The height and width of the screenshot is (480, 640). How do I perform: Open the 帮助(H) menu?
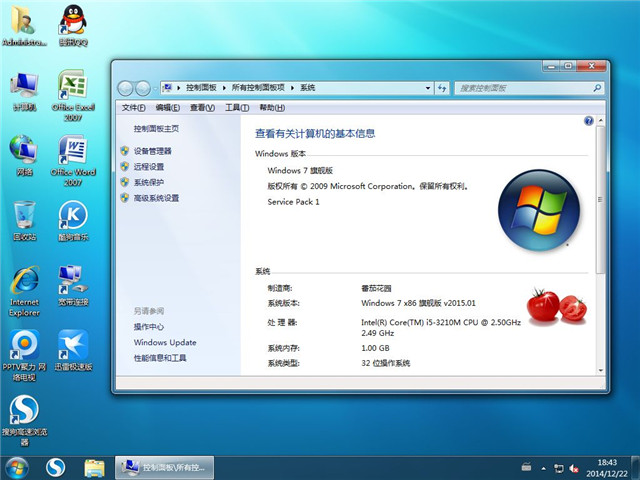click(x=272, y=108)
